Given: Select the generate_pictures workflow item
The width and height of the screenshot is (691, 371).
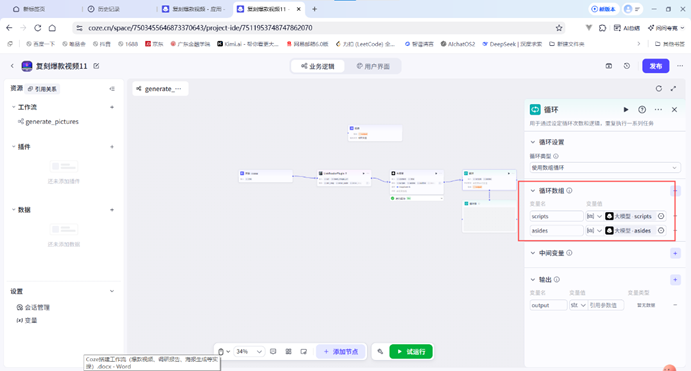Looking at the screenshot, I should pos(52,122).
